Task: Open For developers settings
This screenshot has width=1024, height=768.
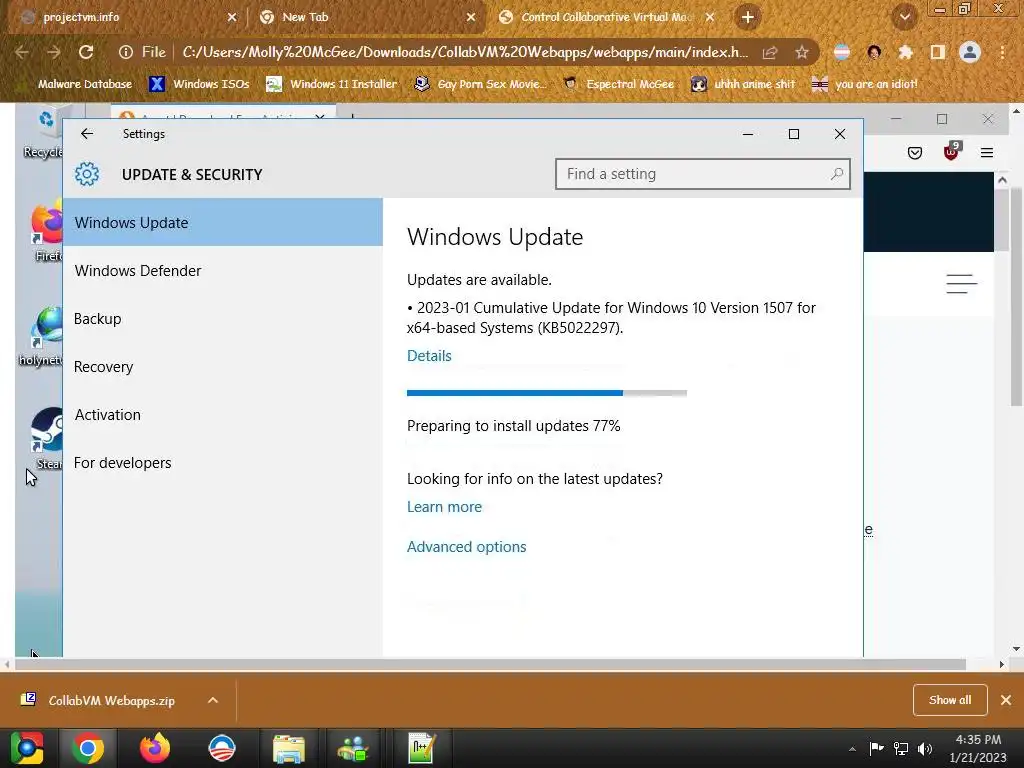Action: [223, 462]
